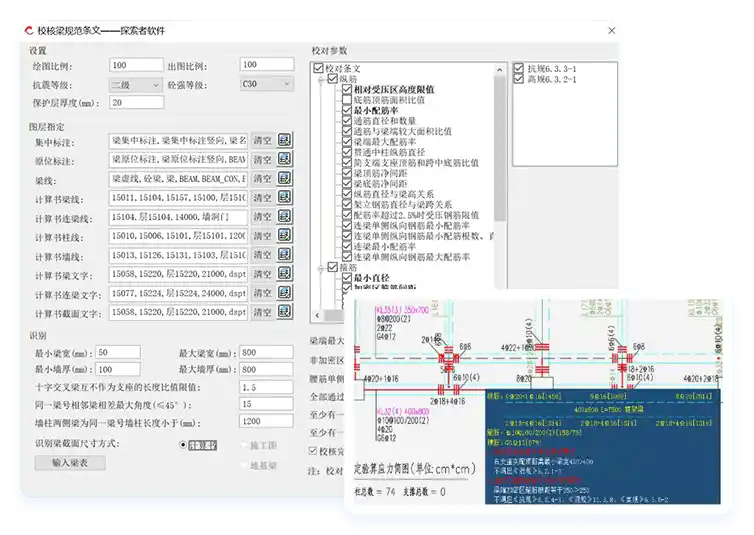The image size is (754, 535).
Task: Open the 抗震等级 dropdown
Action: point(154,85)
